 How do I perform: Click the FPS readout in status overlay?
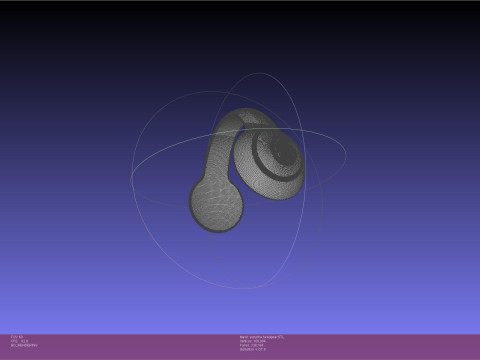20,341
